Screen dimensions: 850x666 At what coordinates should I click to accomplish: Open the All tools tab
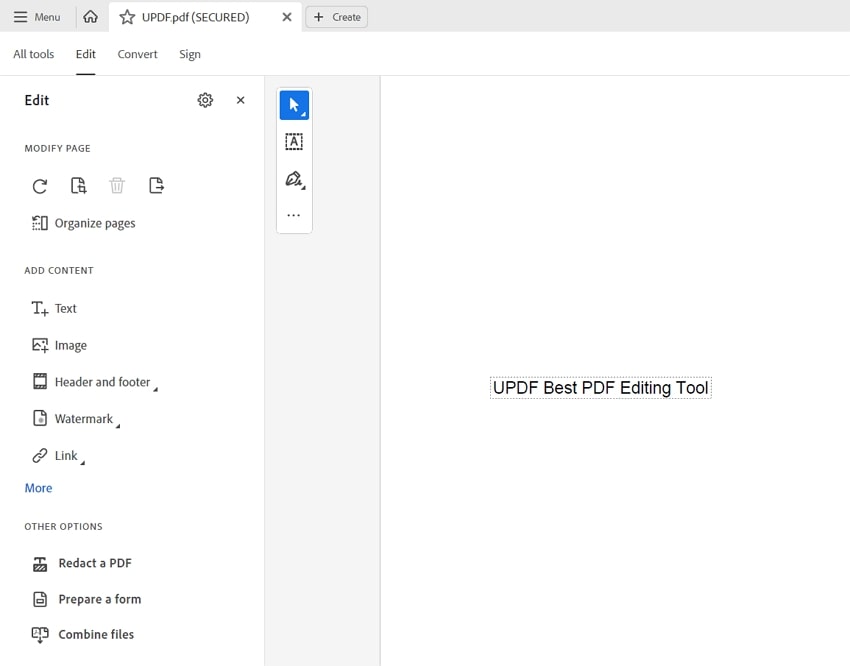coord(34,54)
